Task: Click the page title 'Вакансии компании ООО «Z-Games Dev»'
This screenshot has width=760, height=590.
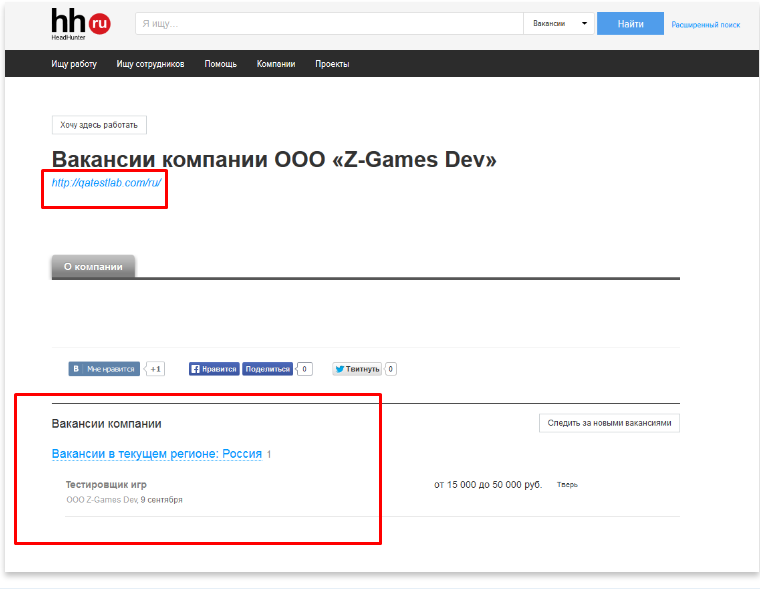Action: point(274,159)
